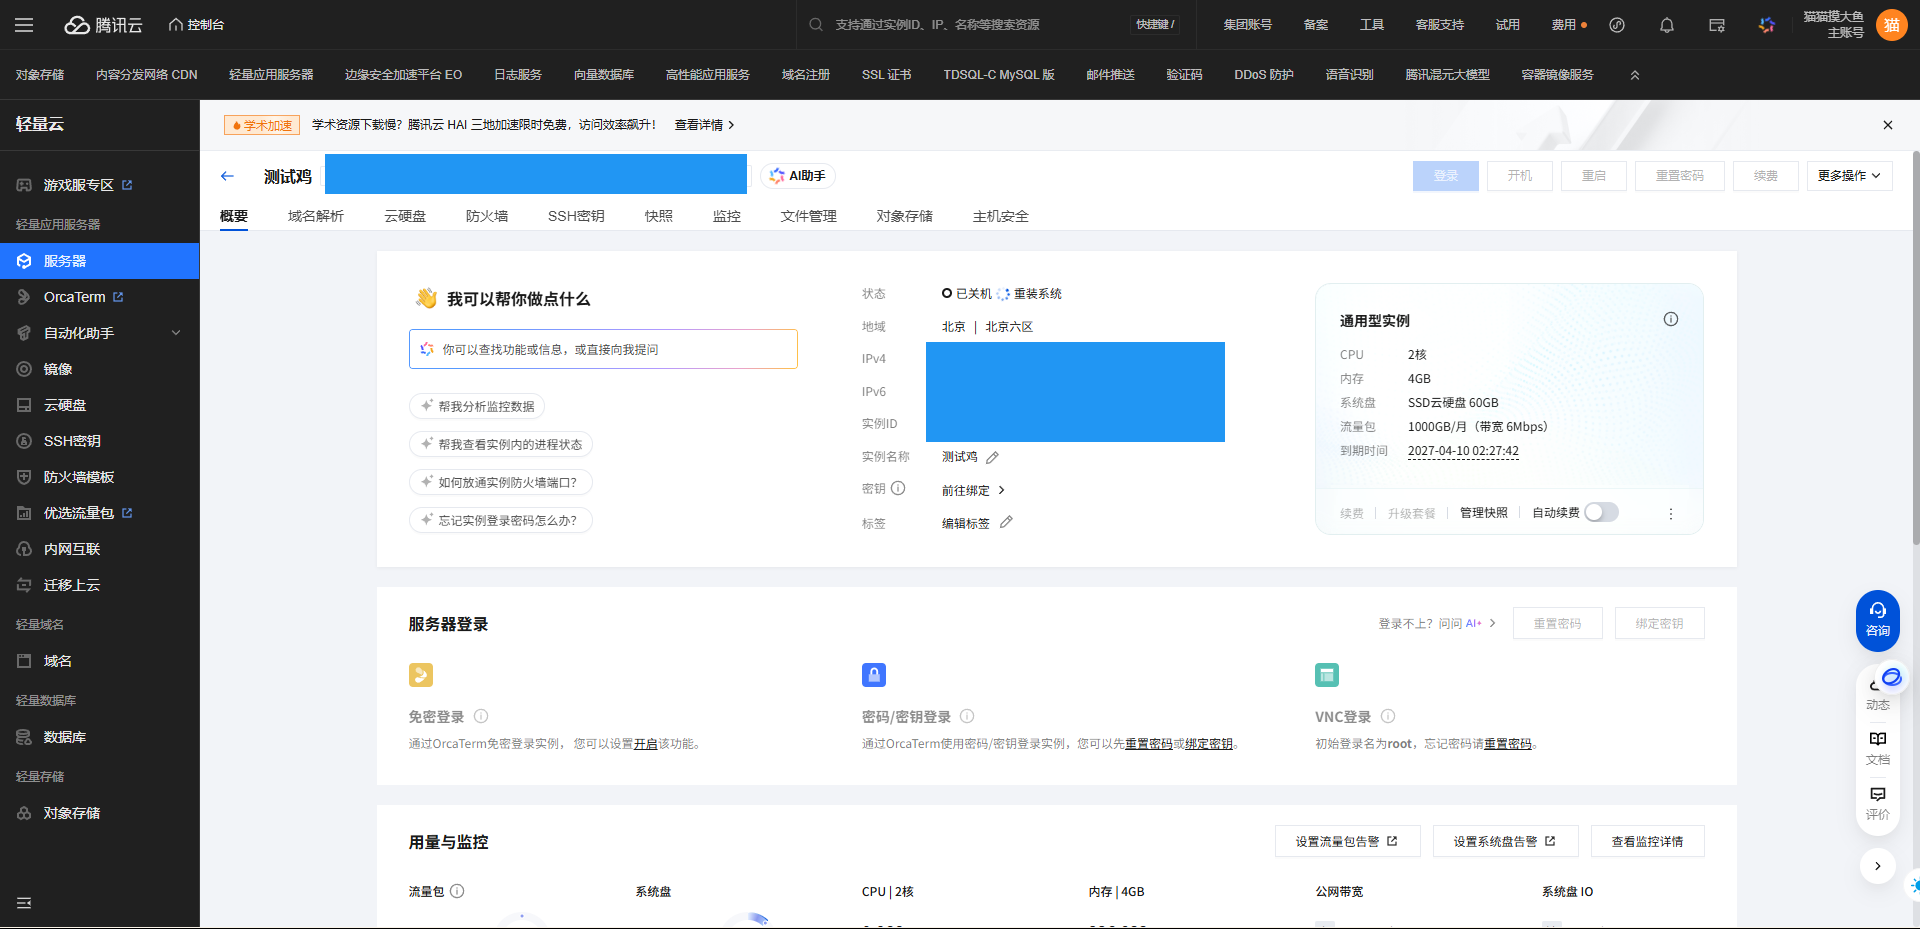This screenshot has width=1920, height=929.
Task: Click the AI assistant question input box
Action: coord(603,350)
